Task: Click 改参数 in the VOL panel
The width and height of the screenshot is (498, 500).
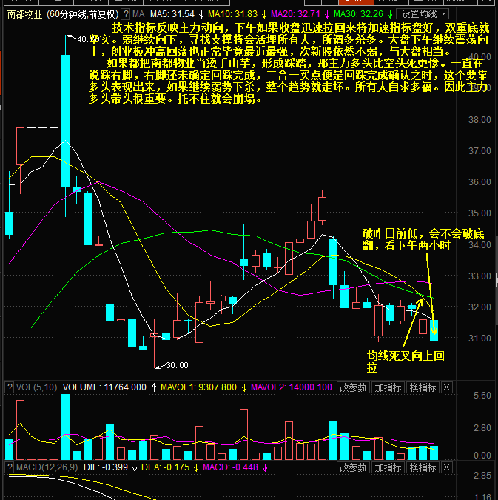Action: (353, 388)
